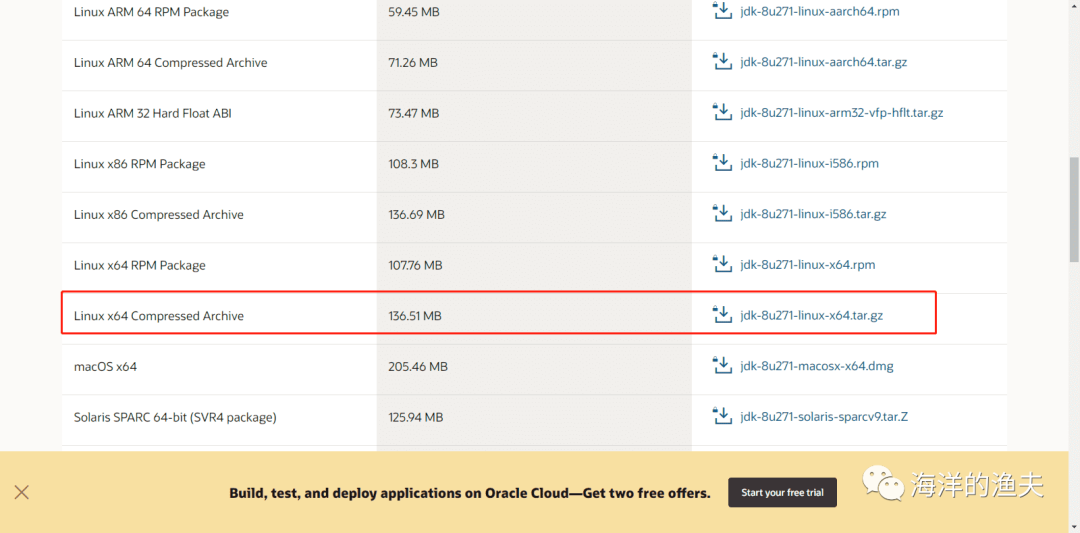Screen dimensions: 1080x533
Task: Click download icon for jdk-8u271-linux-x64.tar.gz
Action: click(x=722, y=315)
